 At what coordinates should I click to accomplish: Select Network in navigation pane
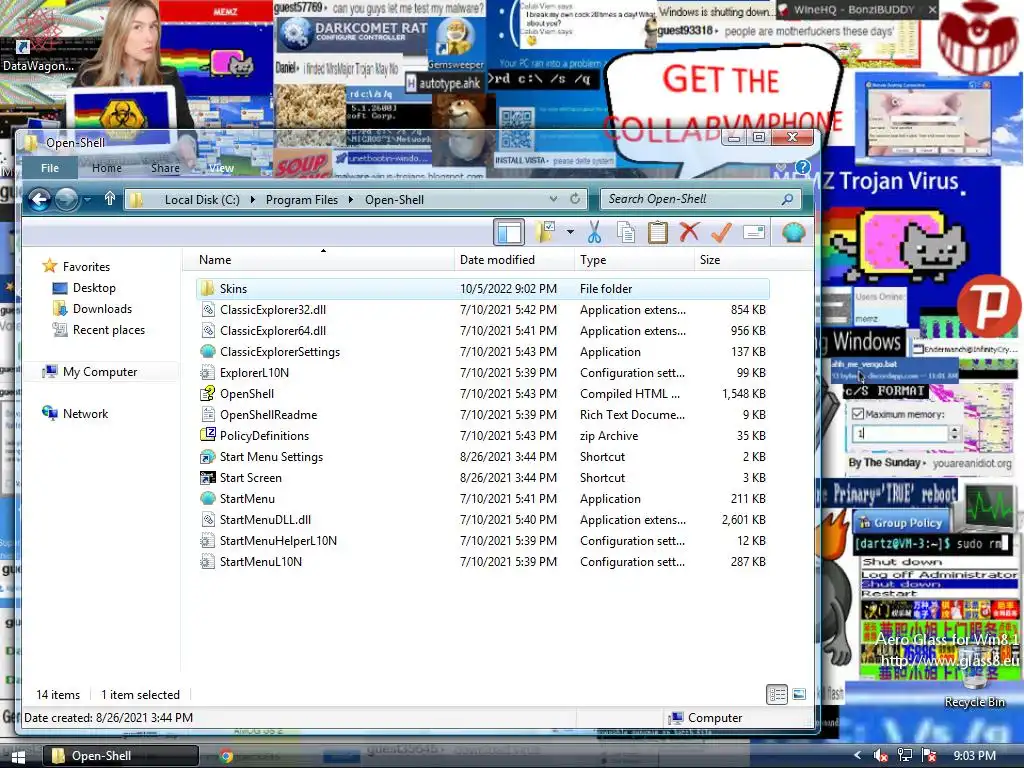[x=85, y=413]
